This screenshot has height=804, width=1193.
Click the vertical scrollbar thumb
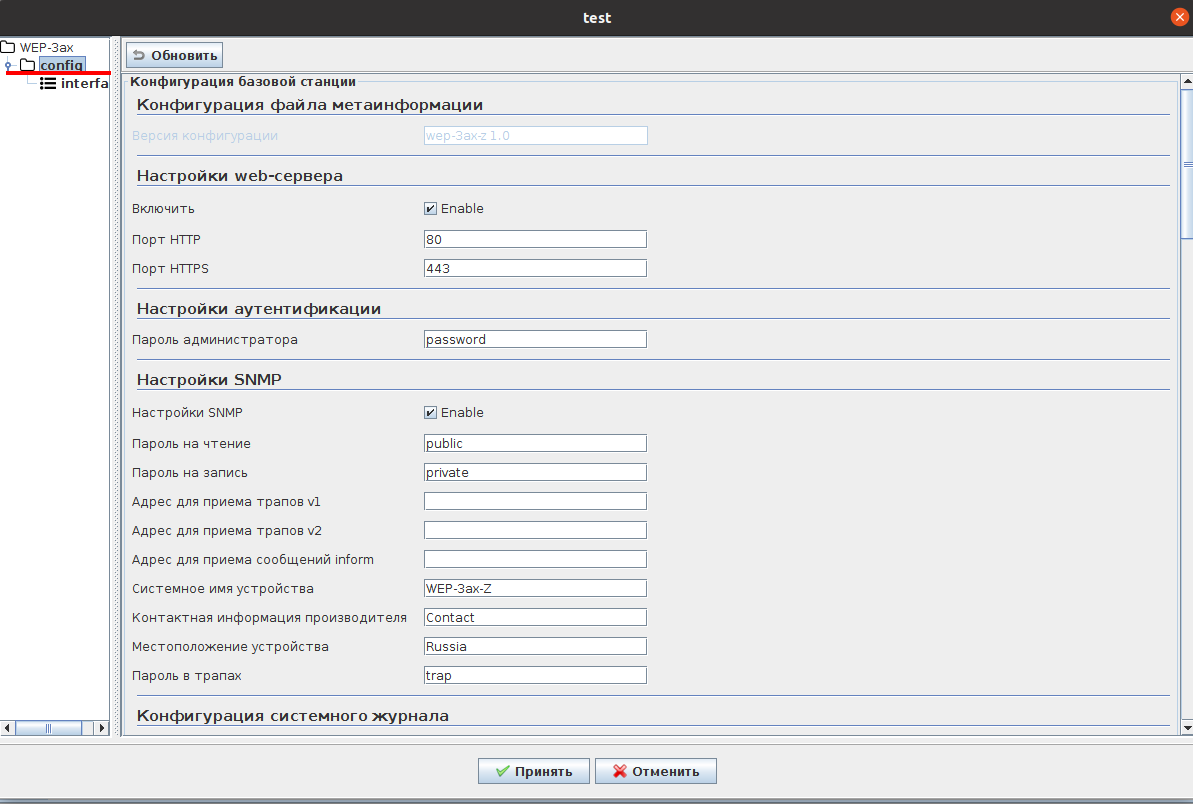[x=1187, y=165]
